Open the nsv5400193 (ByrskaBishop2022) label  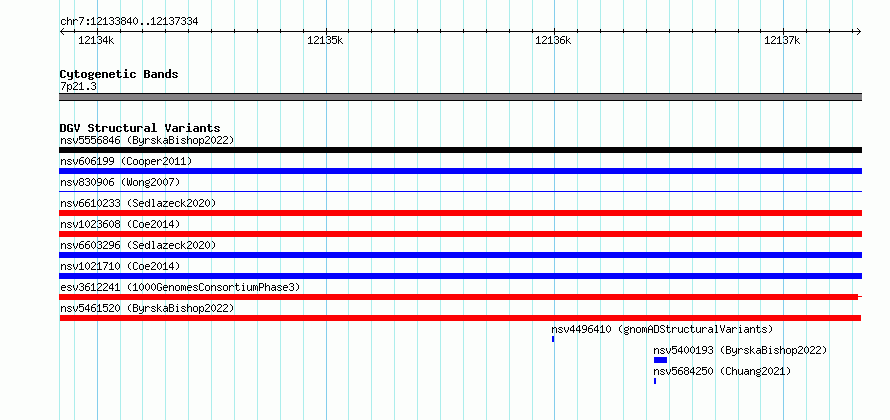[x=740, y=350]
